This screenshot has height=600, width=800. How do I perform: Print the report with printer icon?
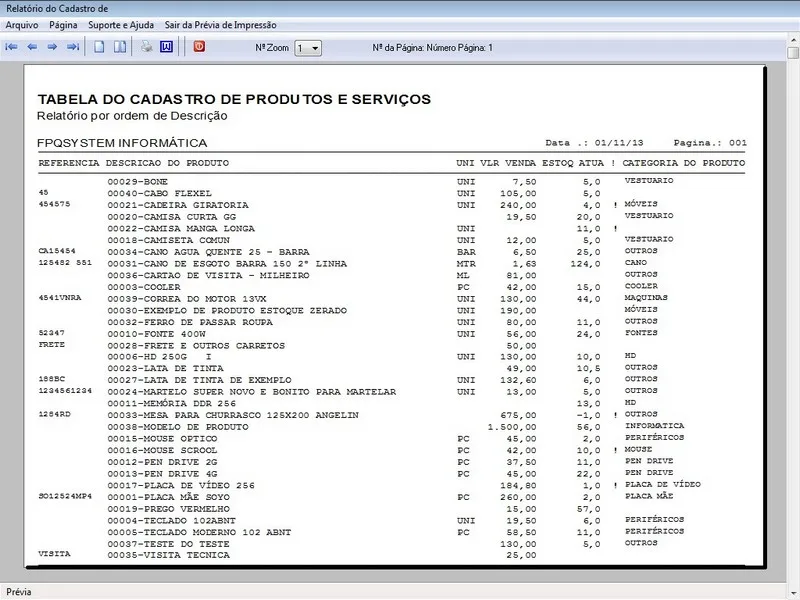pyautogui.click(x=146, y=47)
